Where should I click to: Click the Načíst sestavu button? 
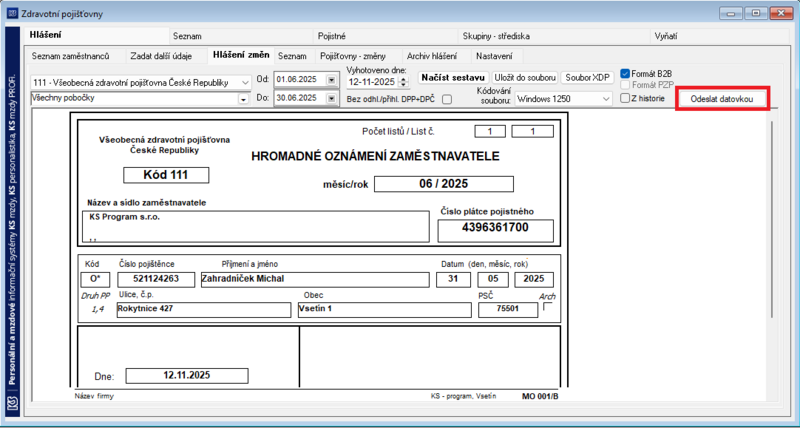453,78
